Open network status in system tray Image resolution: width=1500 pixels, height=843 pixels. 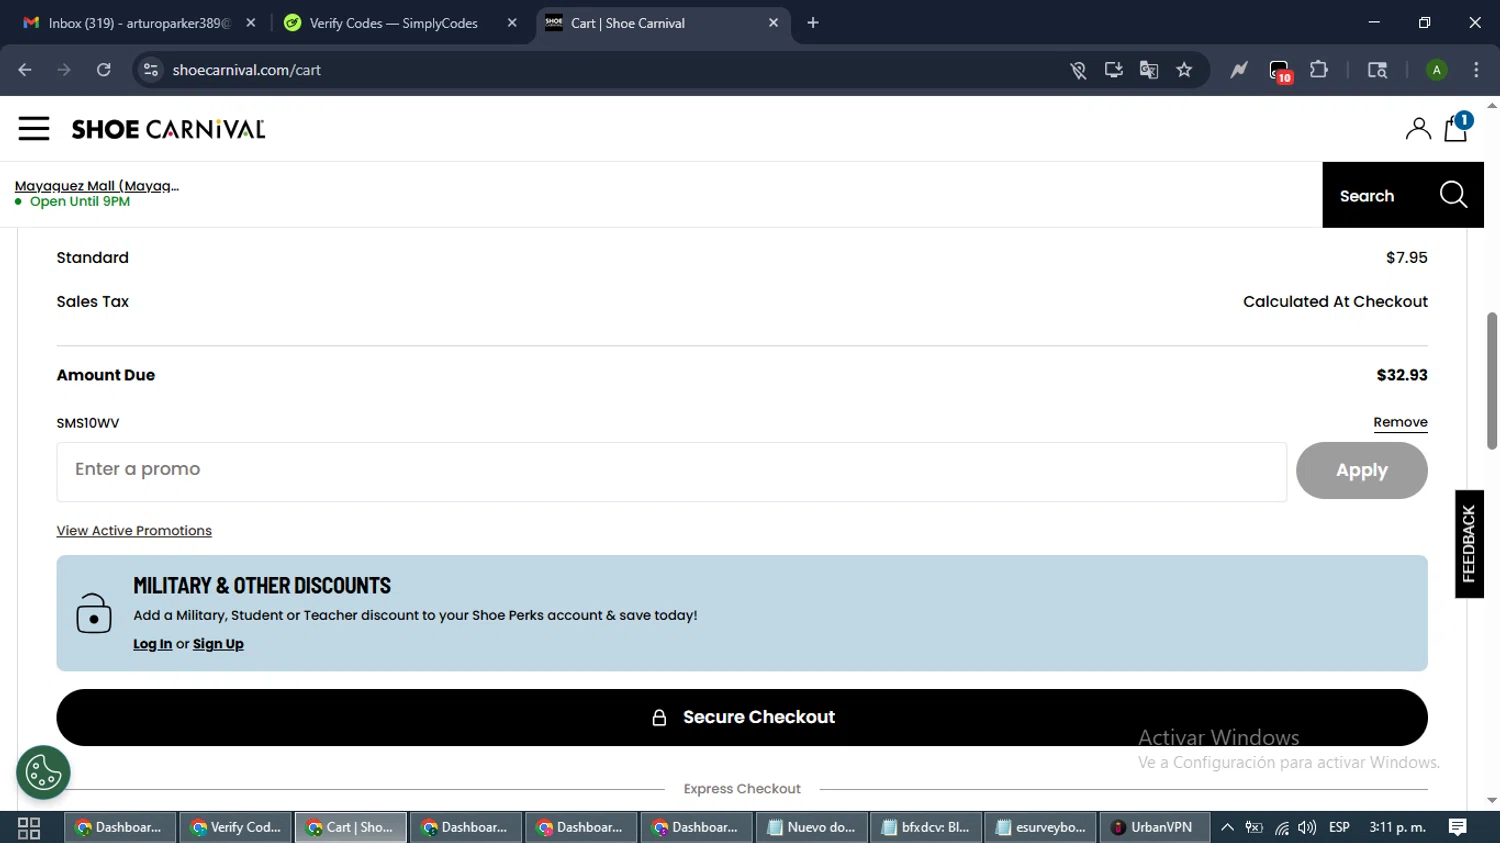tap(1281, 828)
